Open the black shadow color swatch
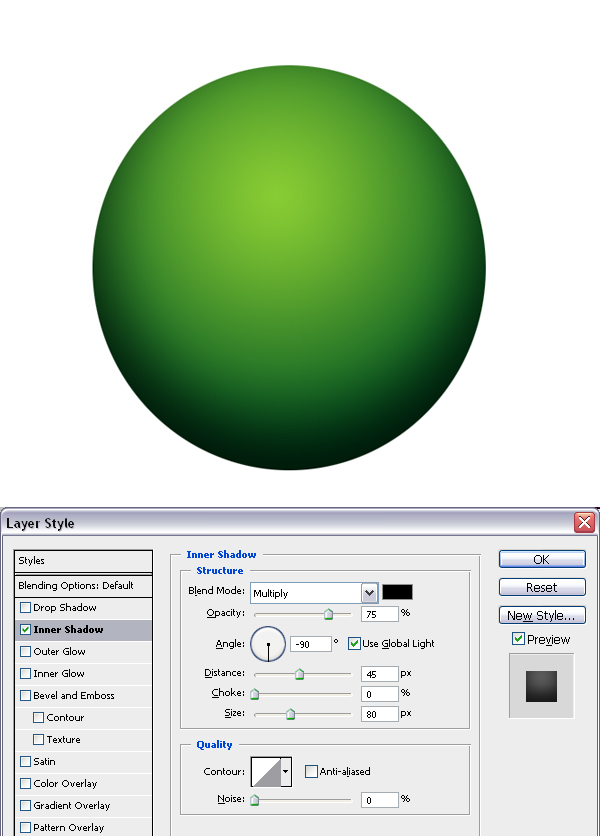 [x=397, y=592]
